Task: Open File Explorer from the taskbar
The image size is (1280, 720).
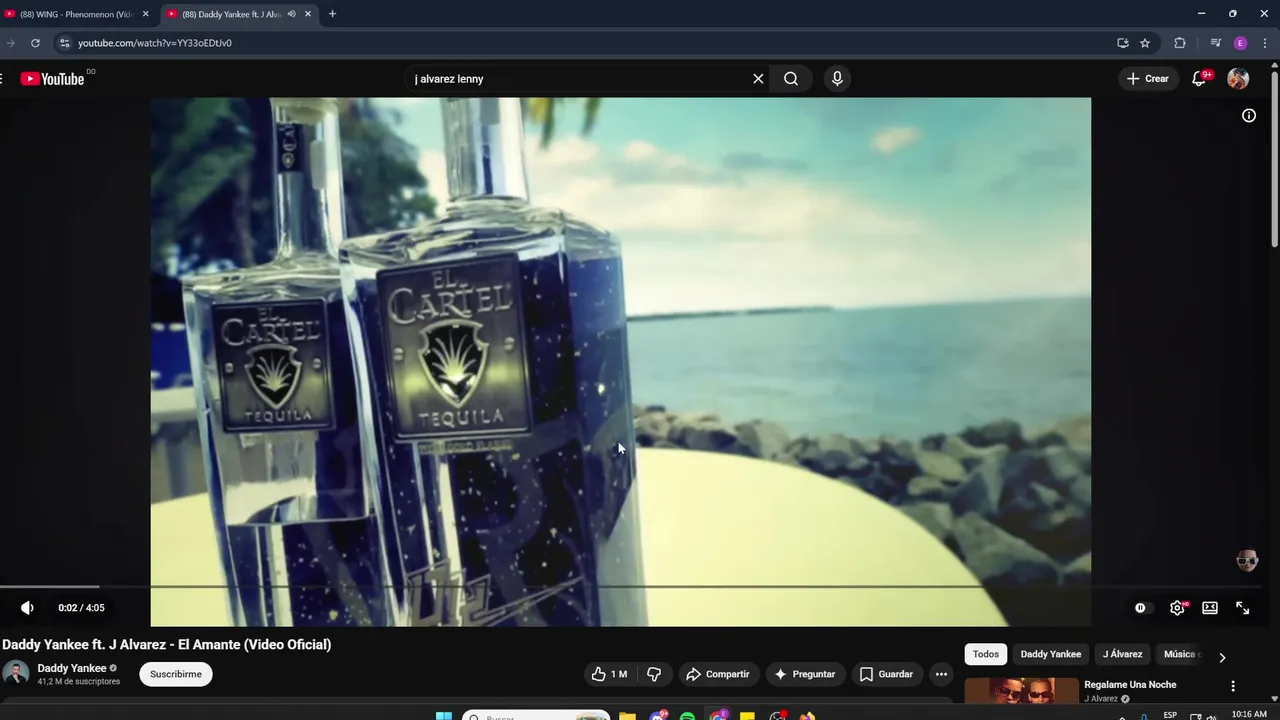Action: (627, 716)
